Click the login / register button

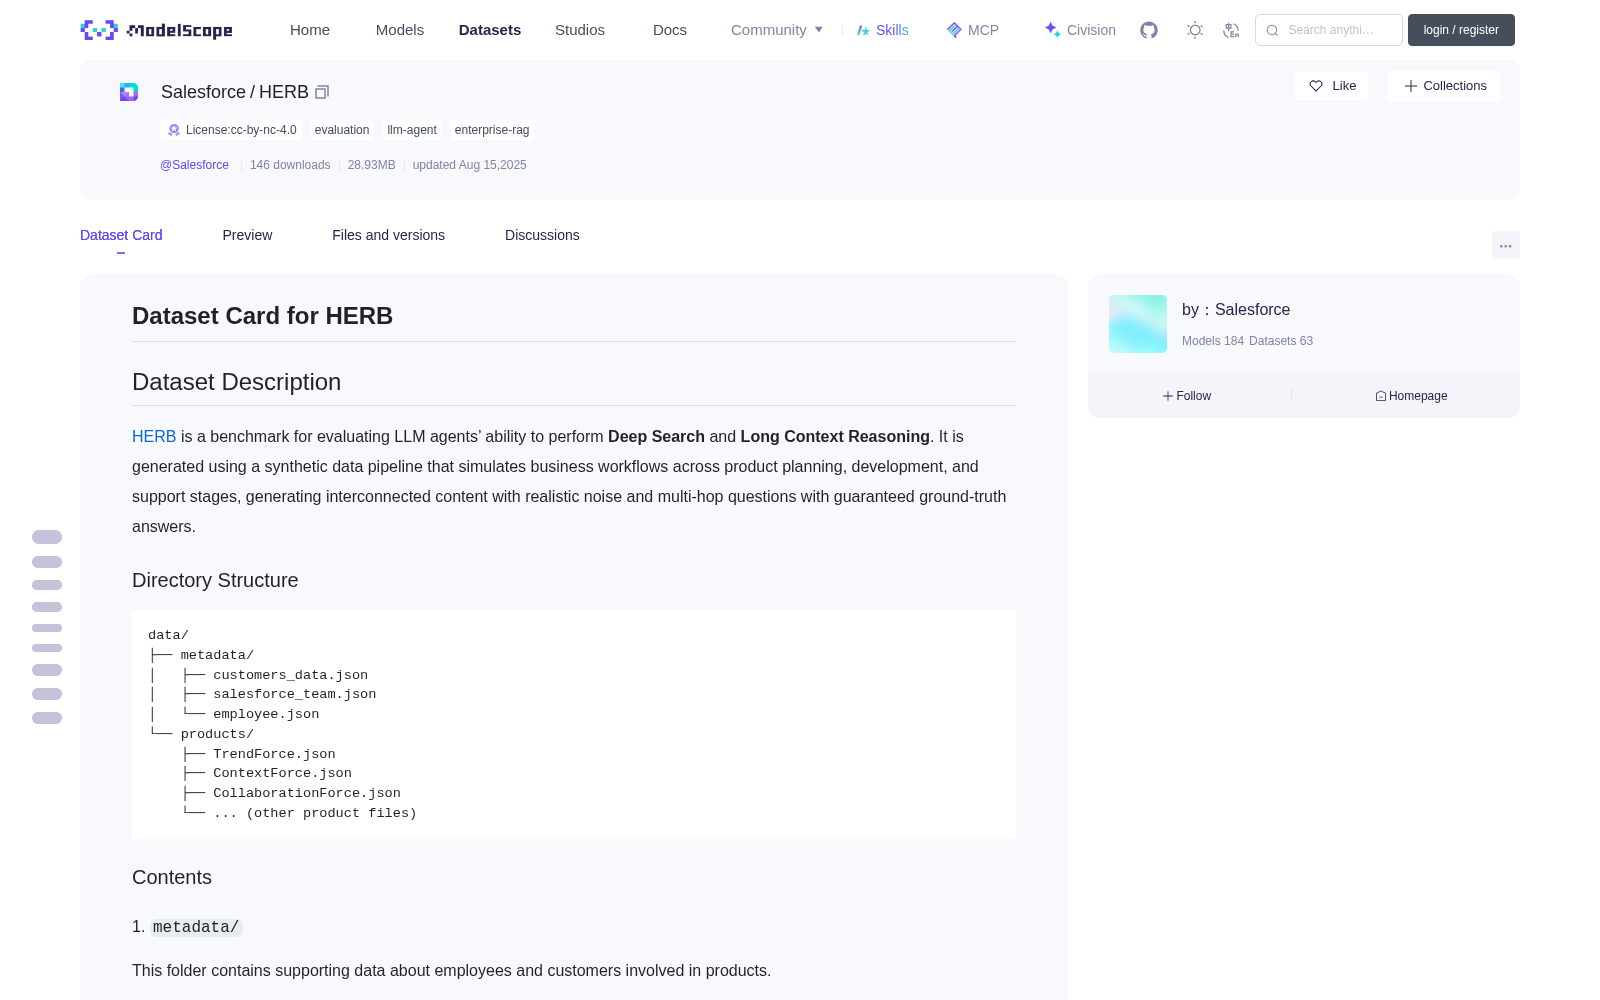point(1461,30)
